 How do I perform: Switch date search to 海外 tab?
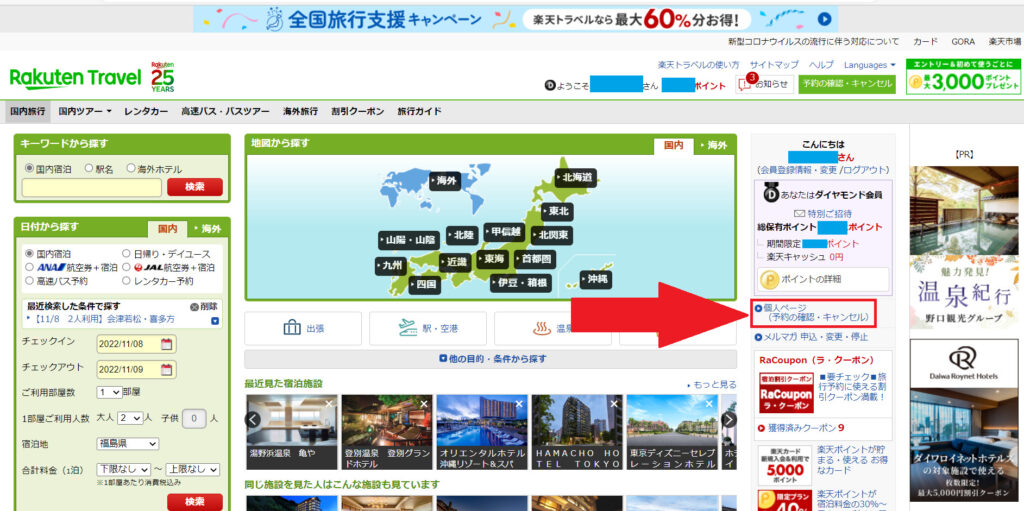[x=208, y=229]
